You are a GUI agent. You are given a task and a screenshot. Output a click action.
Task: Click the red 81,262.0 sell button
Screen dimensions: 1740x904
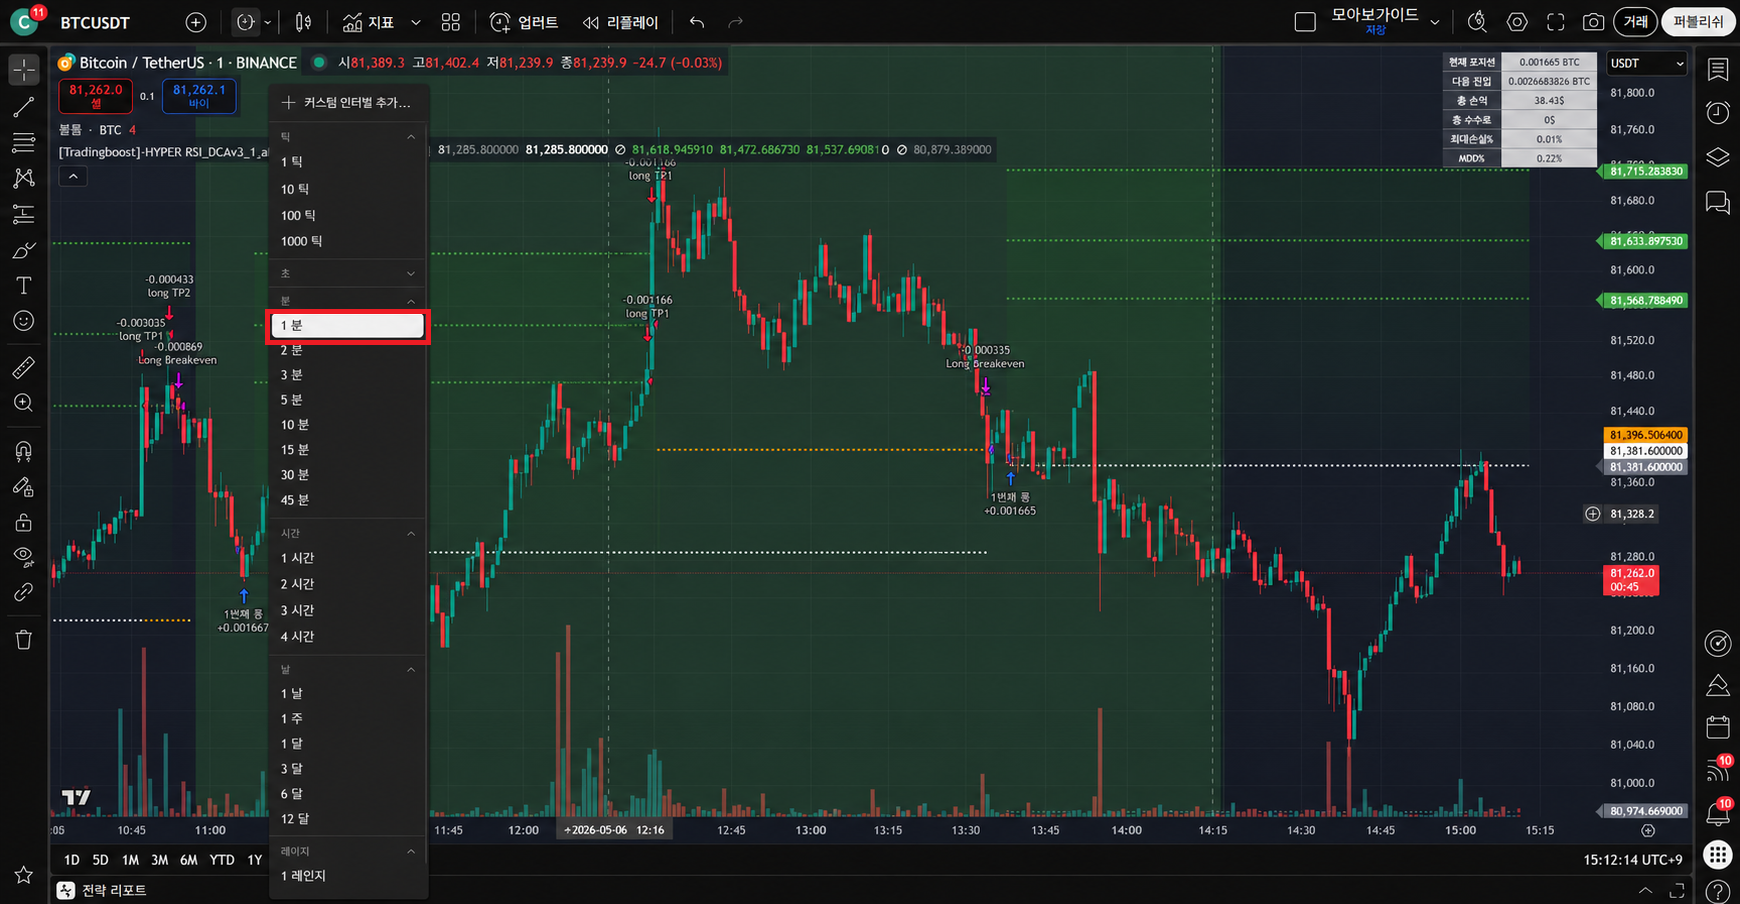(96, 96)
